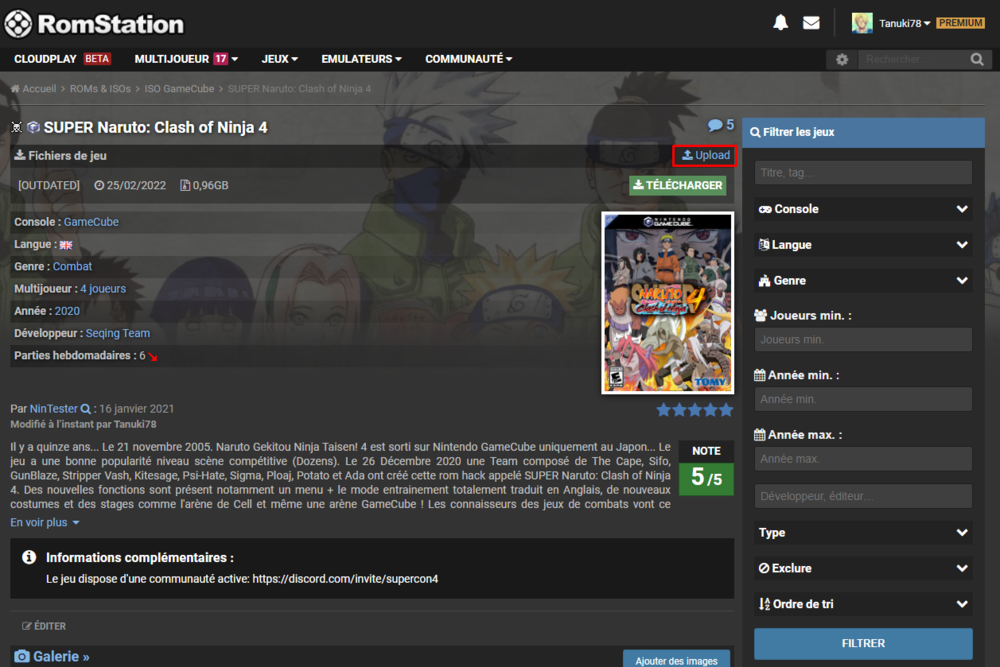Expand description with En voir plus
The image size is (1000, 667).
tap(45, 522)
